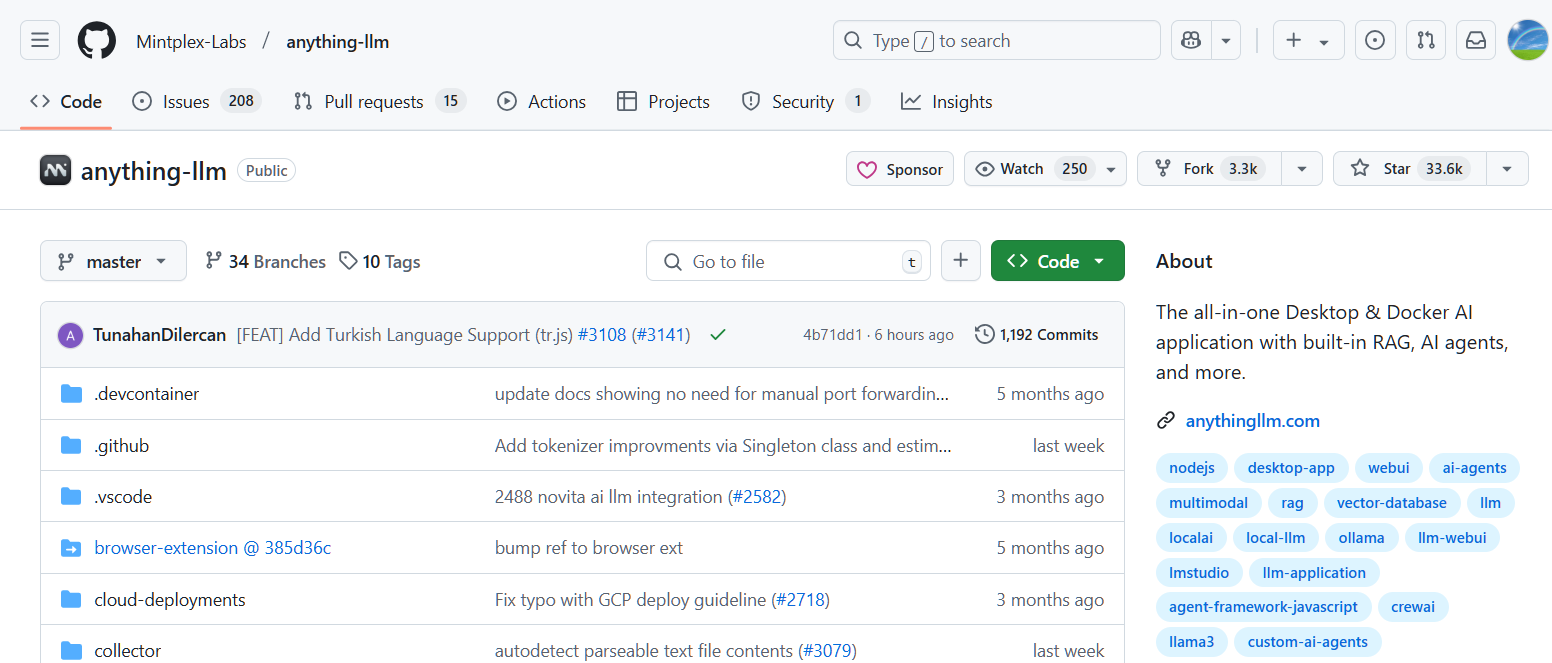Open TunahanDilercan author avatar

point(70,335)
